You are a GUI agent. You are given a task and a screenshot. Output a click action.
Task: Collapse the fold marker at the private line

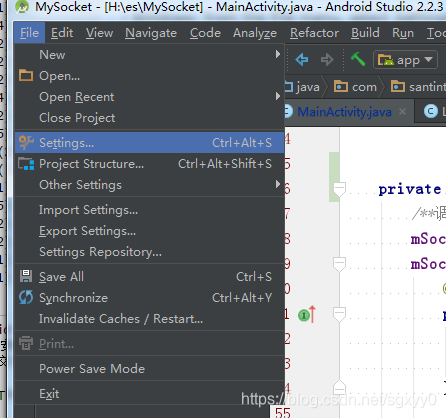pos(339,189)
